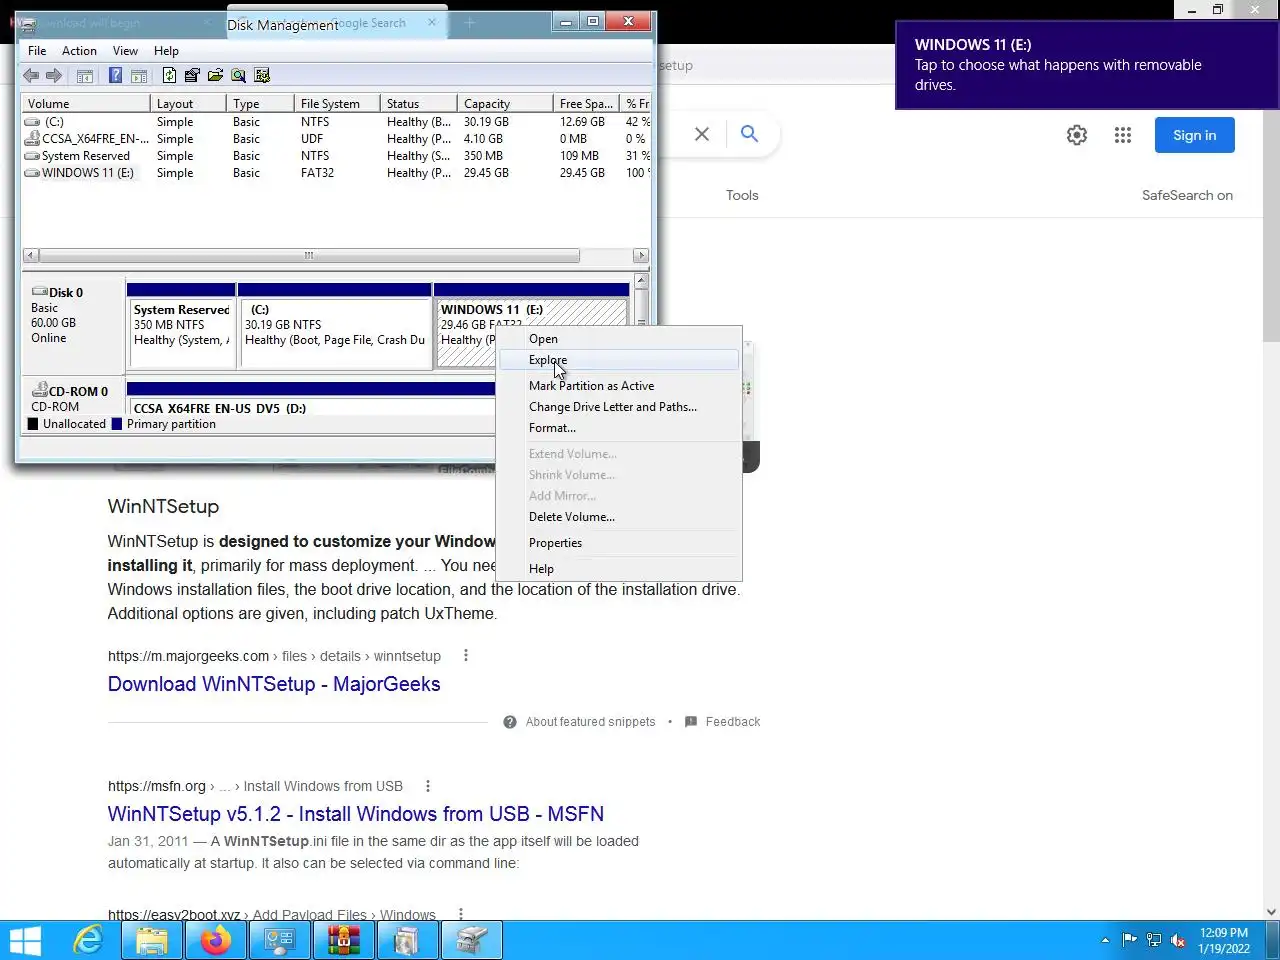Sort by the Volume column header

[85, 104]
